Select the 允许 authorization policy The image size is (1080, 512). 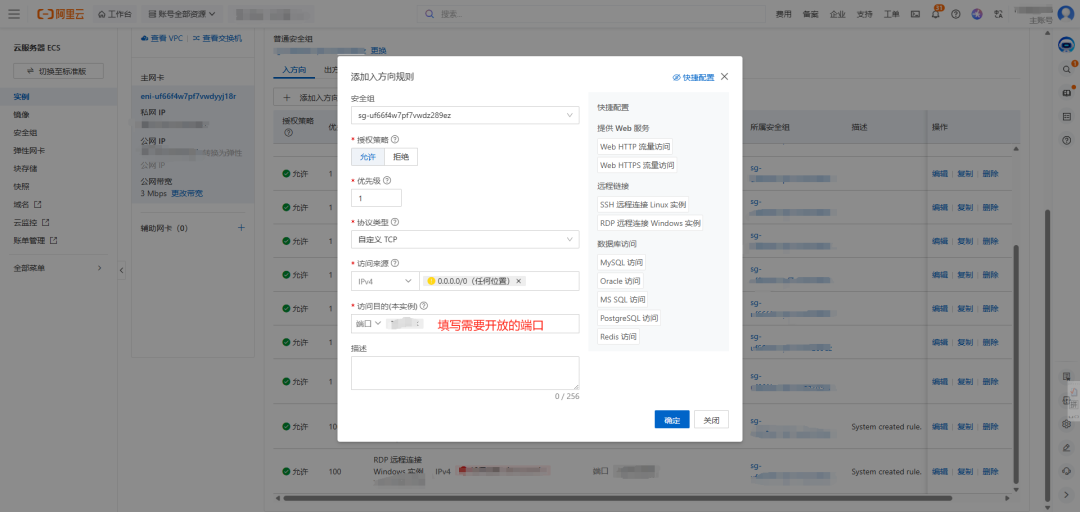tap(367, 157)
